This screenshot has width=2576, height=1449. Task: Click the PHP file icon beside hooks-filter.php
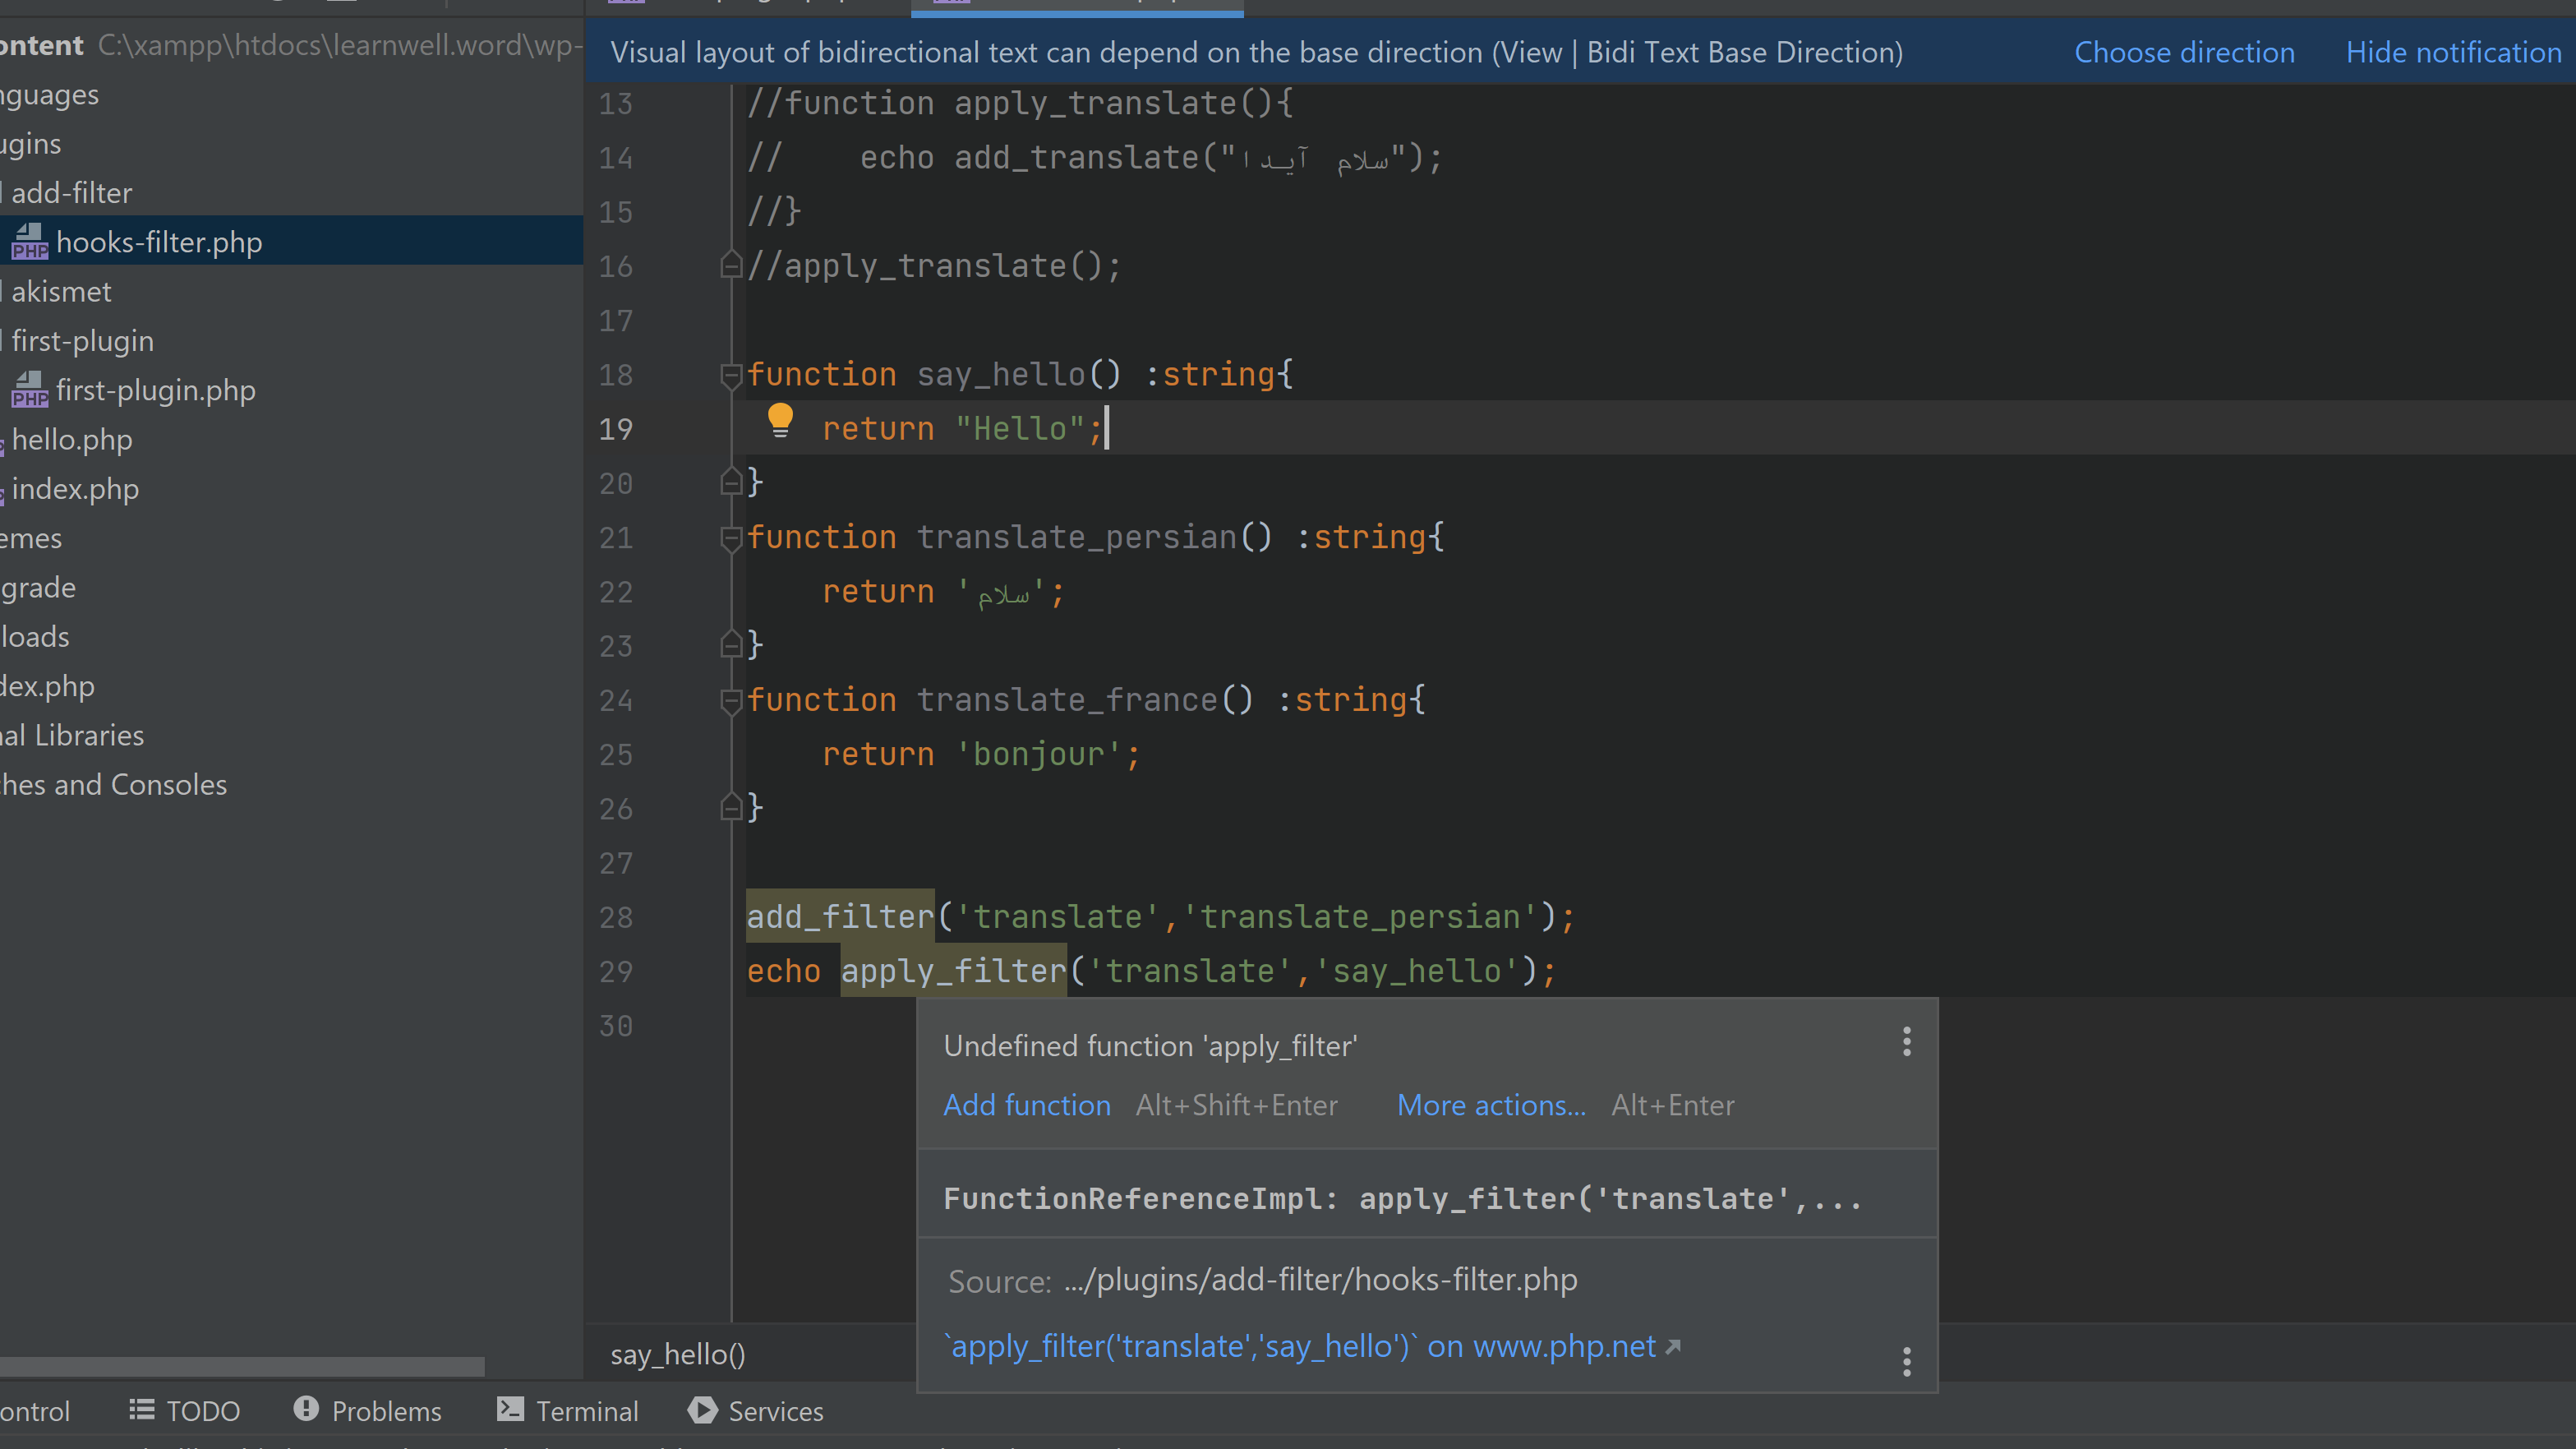(29, 242)
